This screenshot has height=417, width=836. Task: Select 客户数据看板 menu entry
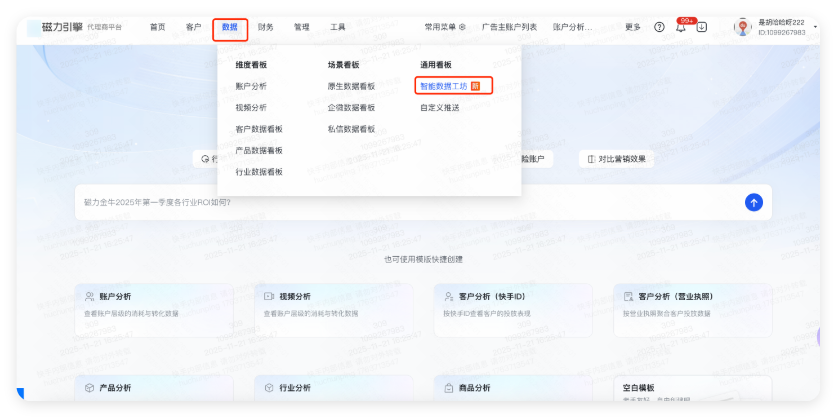pyautogui.click(x=259, y=129)
